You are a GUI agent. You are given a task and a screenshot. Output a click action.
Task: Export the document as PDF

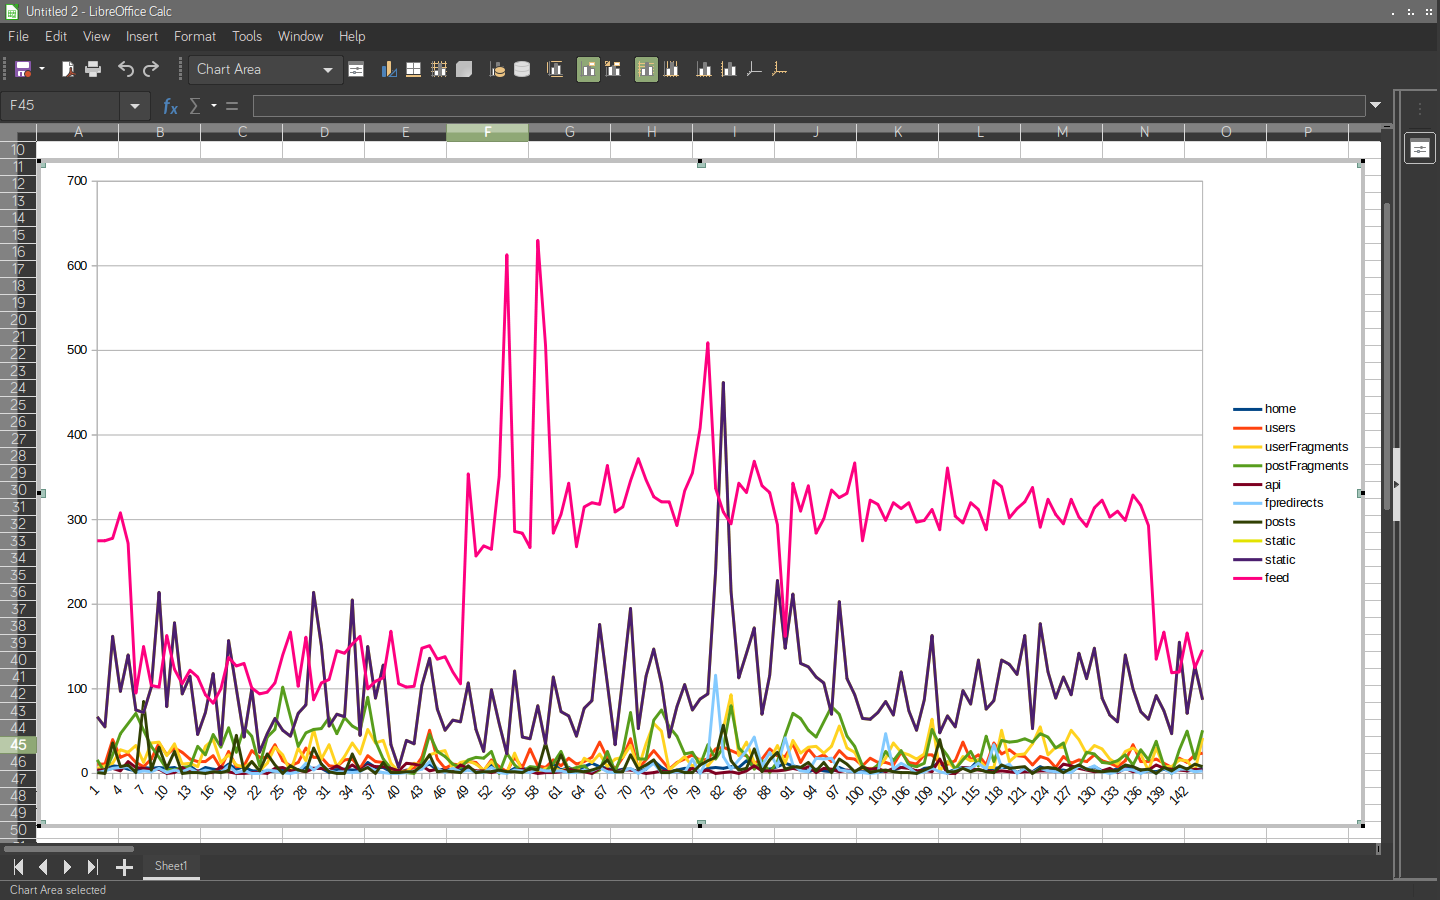[68, 69]
